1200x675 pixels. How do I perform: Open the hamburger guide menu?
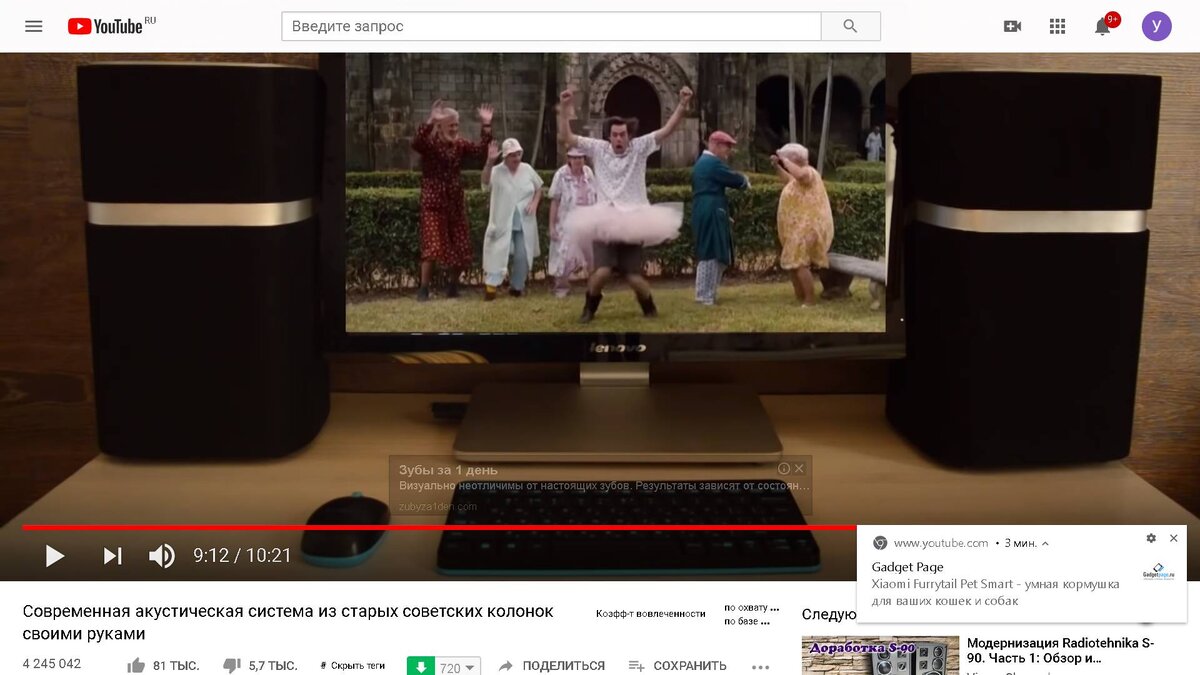(34, 26)
